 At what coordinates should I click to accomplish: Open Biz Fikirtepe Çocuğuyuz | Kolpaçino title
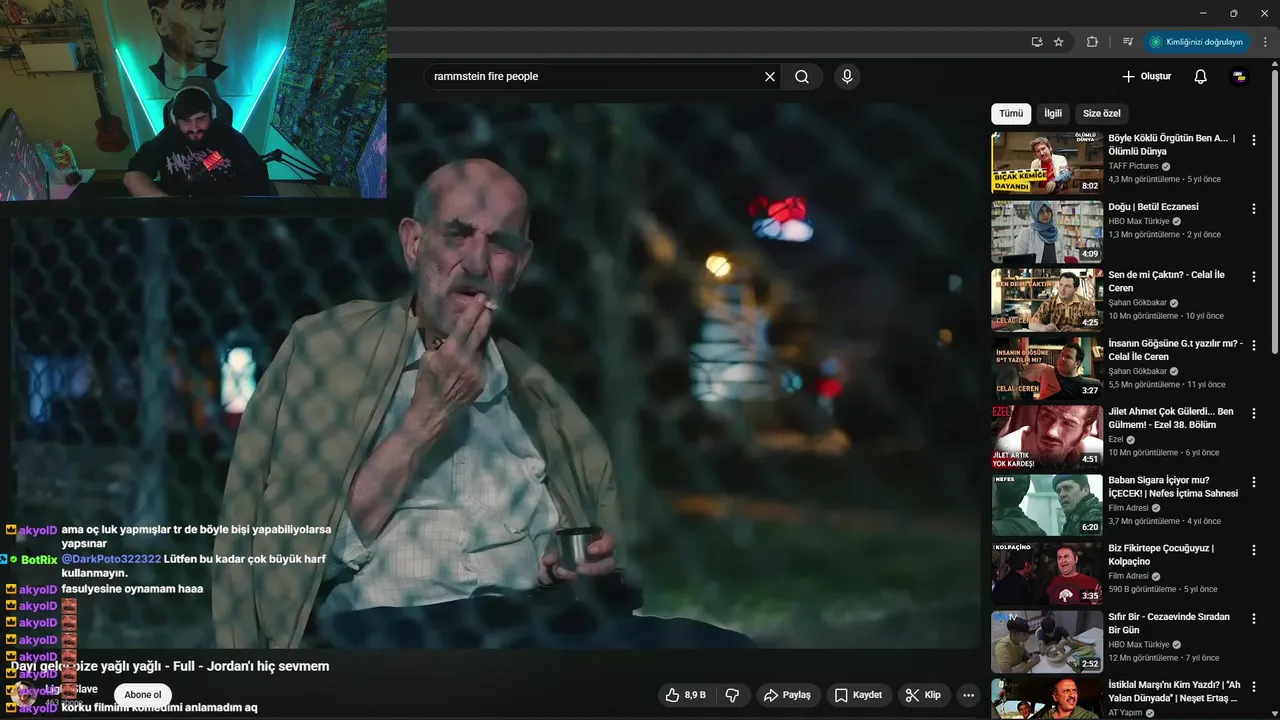[x=1161, y=555]
